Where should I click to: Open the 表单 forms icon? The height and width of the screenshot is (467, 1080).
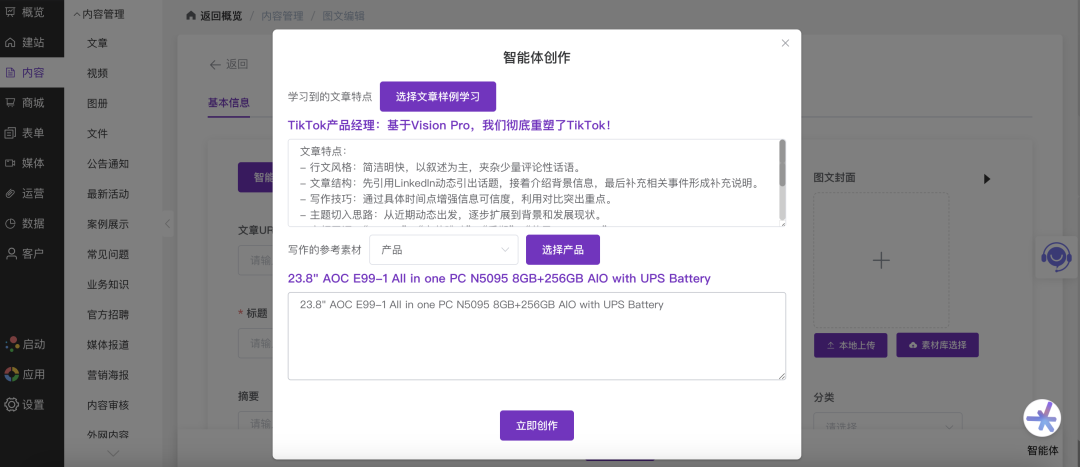pyautogui.click(x=11, y=133)
